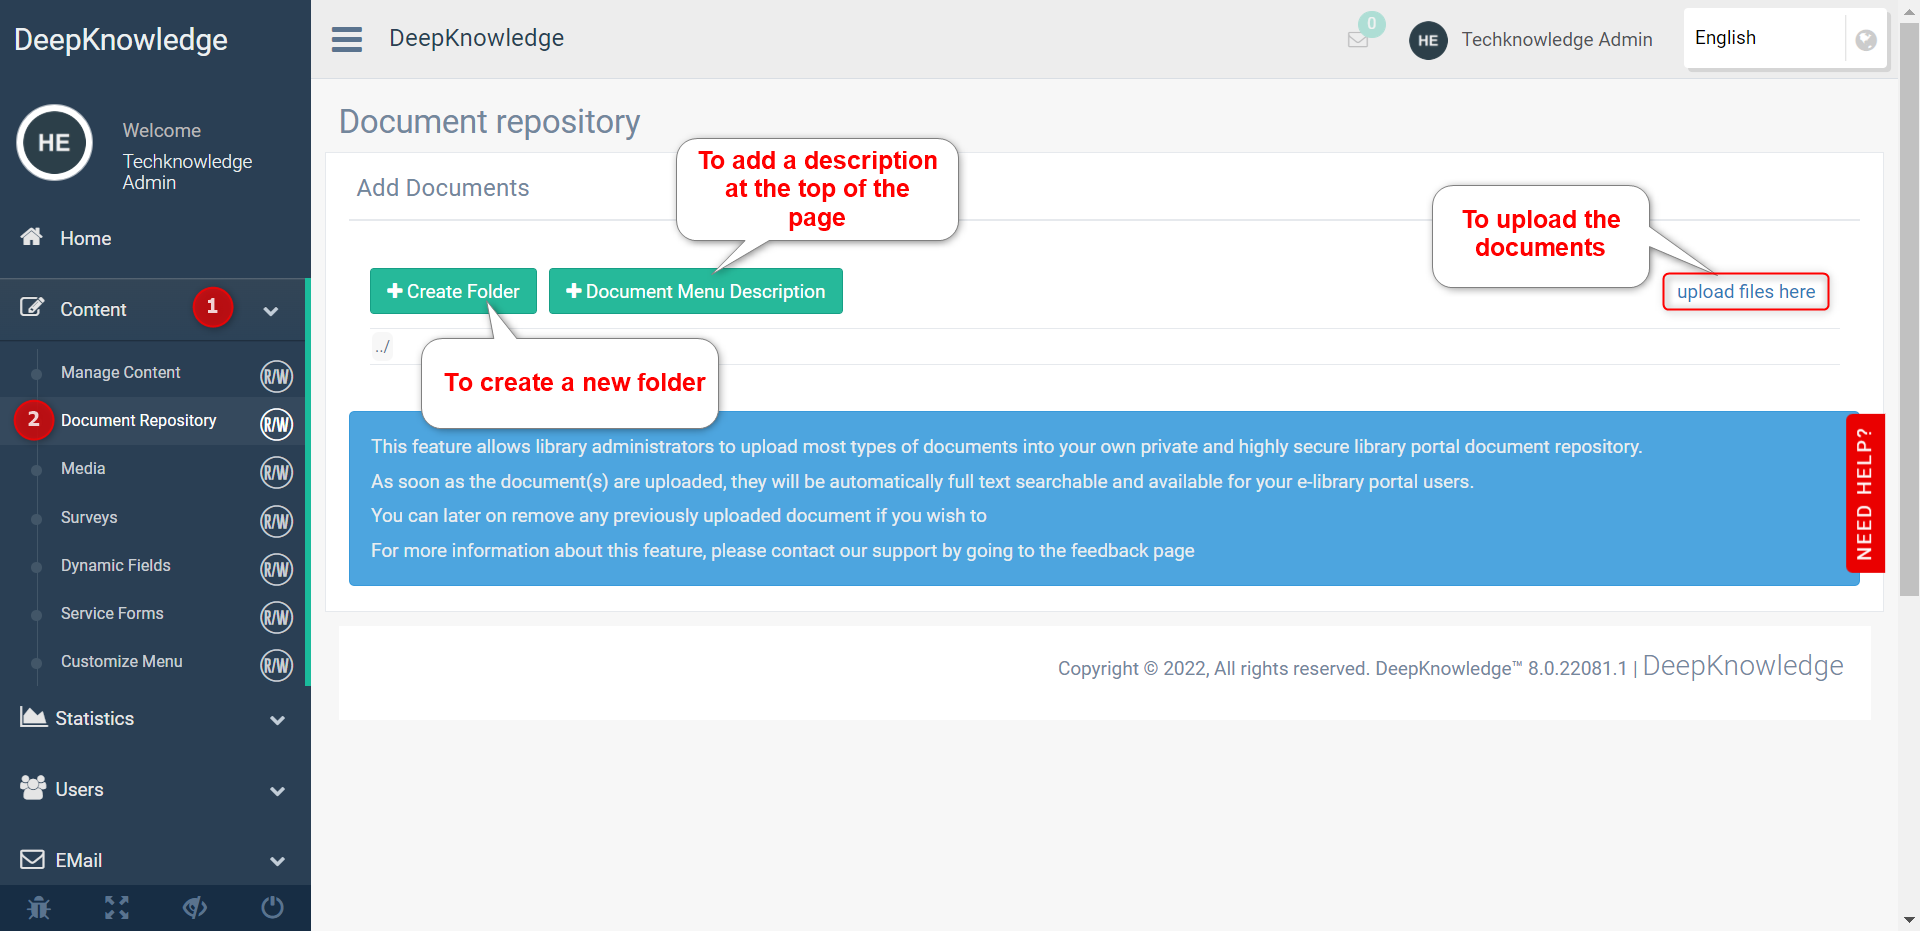1920x931 pixels.
Task: Click the R/W badge next to Customize Menu
Action: [x=276, y=665]
